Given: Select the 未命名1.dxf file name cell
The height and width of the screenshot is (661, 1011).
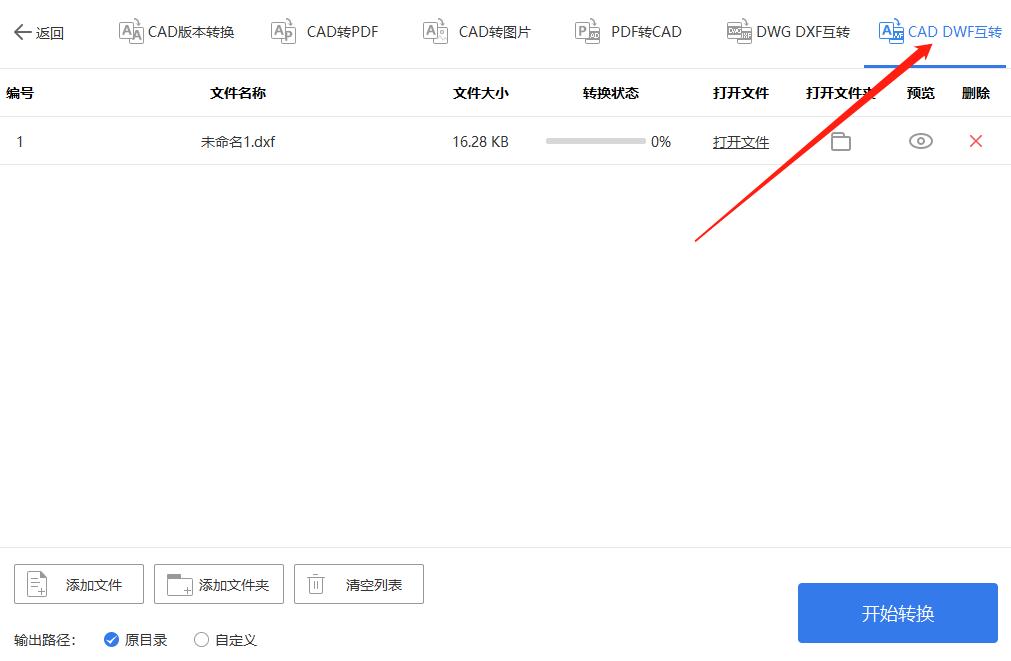Looking at the screenshot, I should coord(238,141).
